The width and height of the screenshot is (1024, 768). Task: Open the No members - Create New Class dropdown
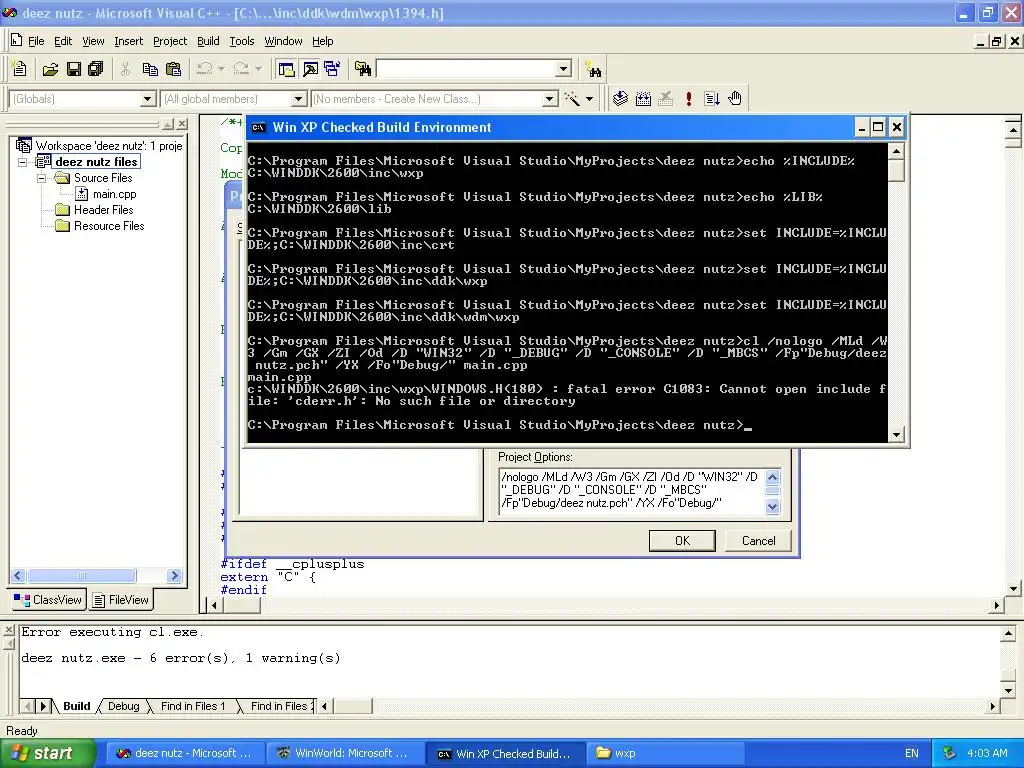coord(550,99)
